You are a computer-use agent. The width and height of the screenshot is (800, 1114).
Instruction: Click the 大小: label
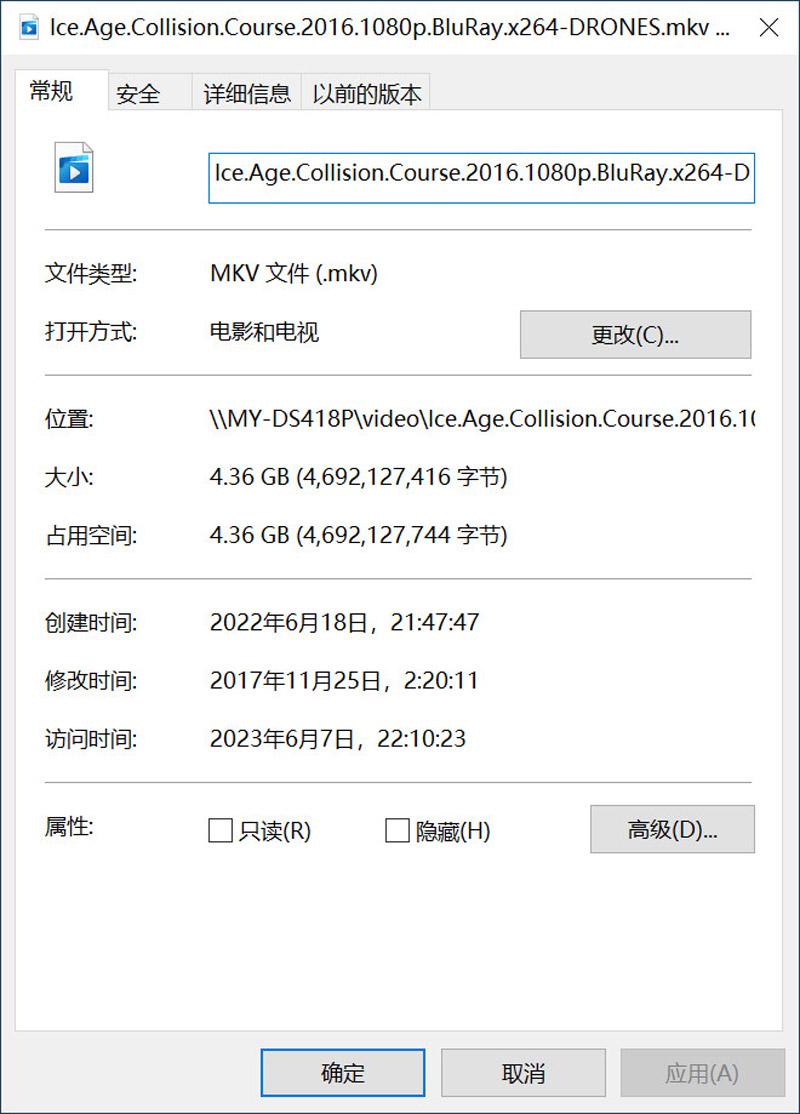(69, 477)
